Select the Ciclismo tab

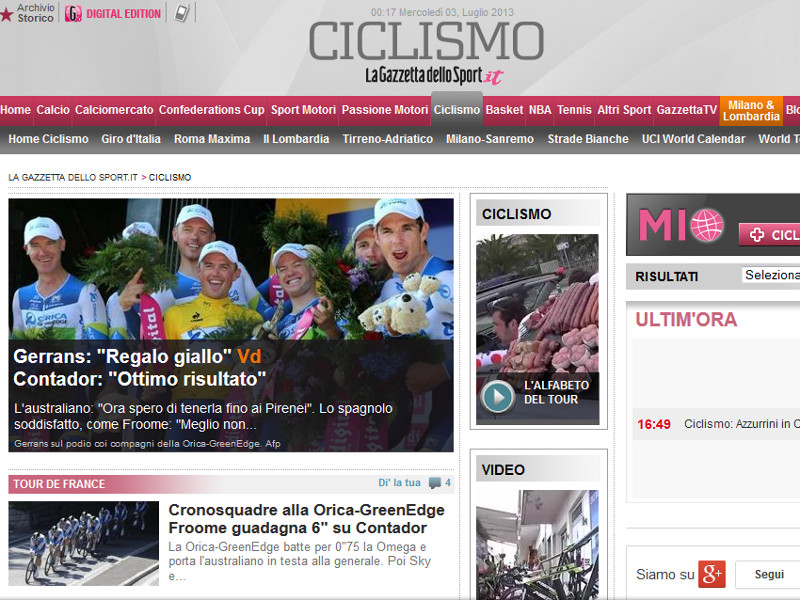tap(457, 110)
